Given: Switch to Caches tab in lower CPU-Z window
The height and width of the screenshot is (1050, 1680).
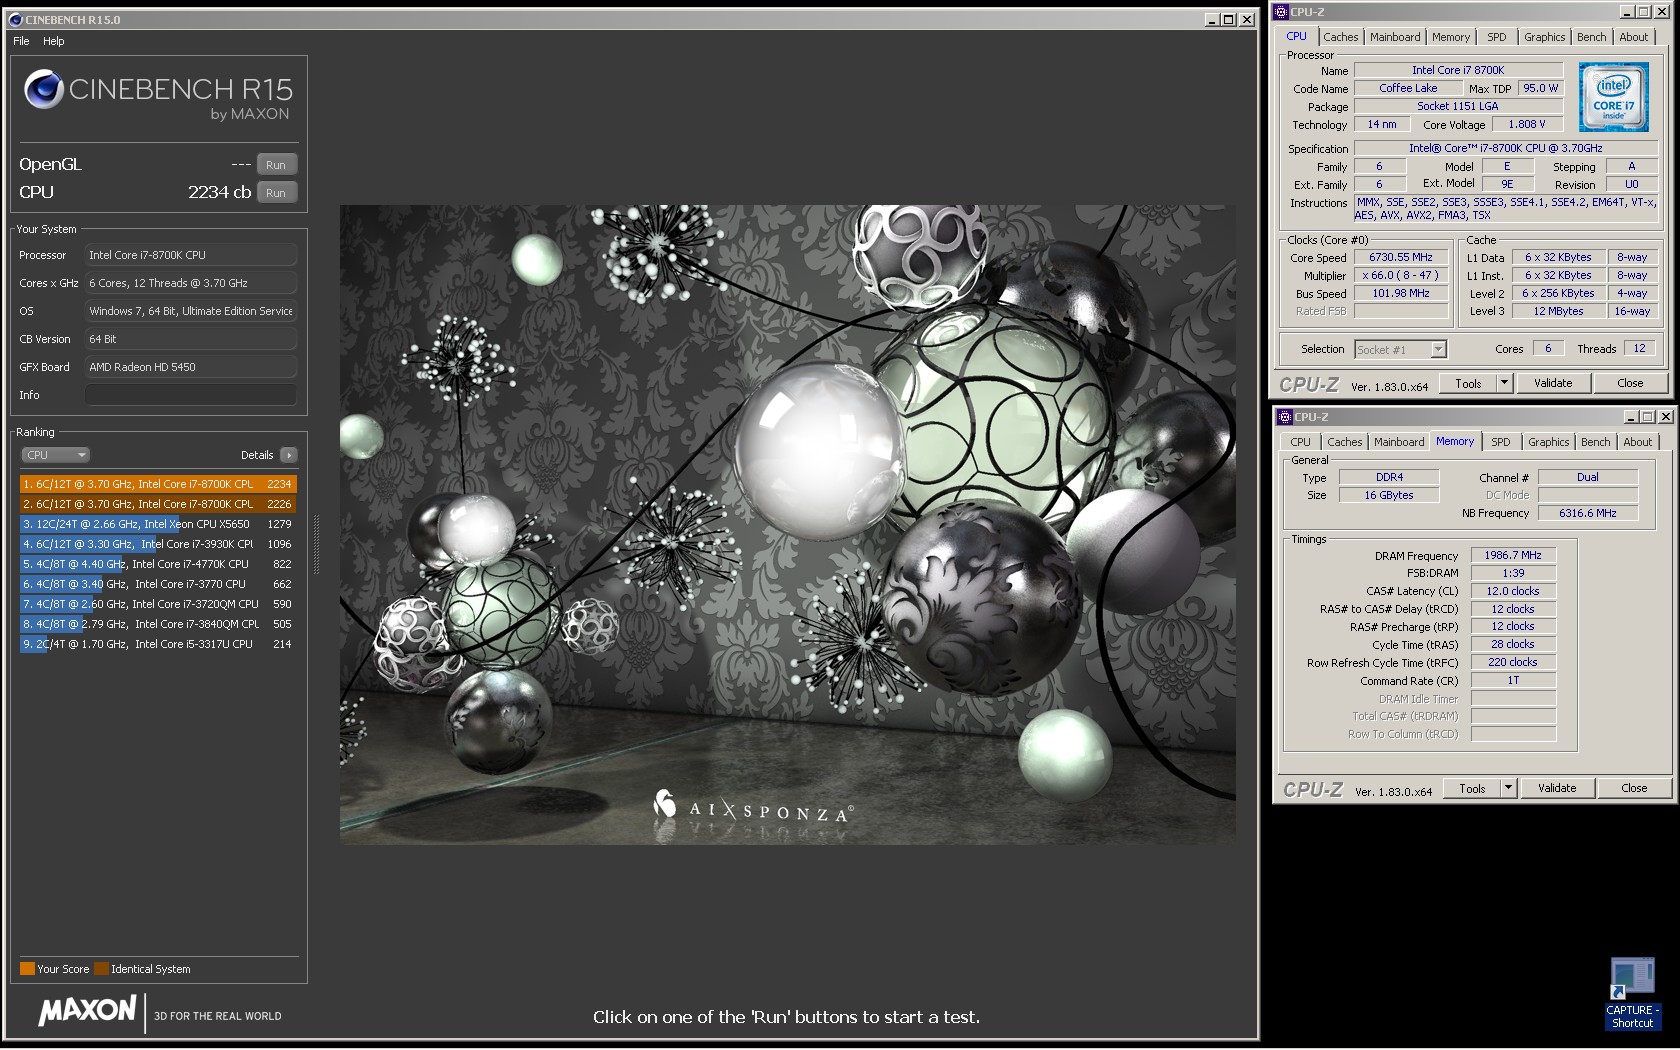Looking at the screenshot, I should click(x=1345, y=442).
